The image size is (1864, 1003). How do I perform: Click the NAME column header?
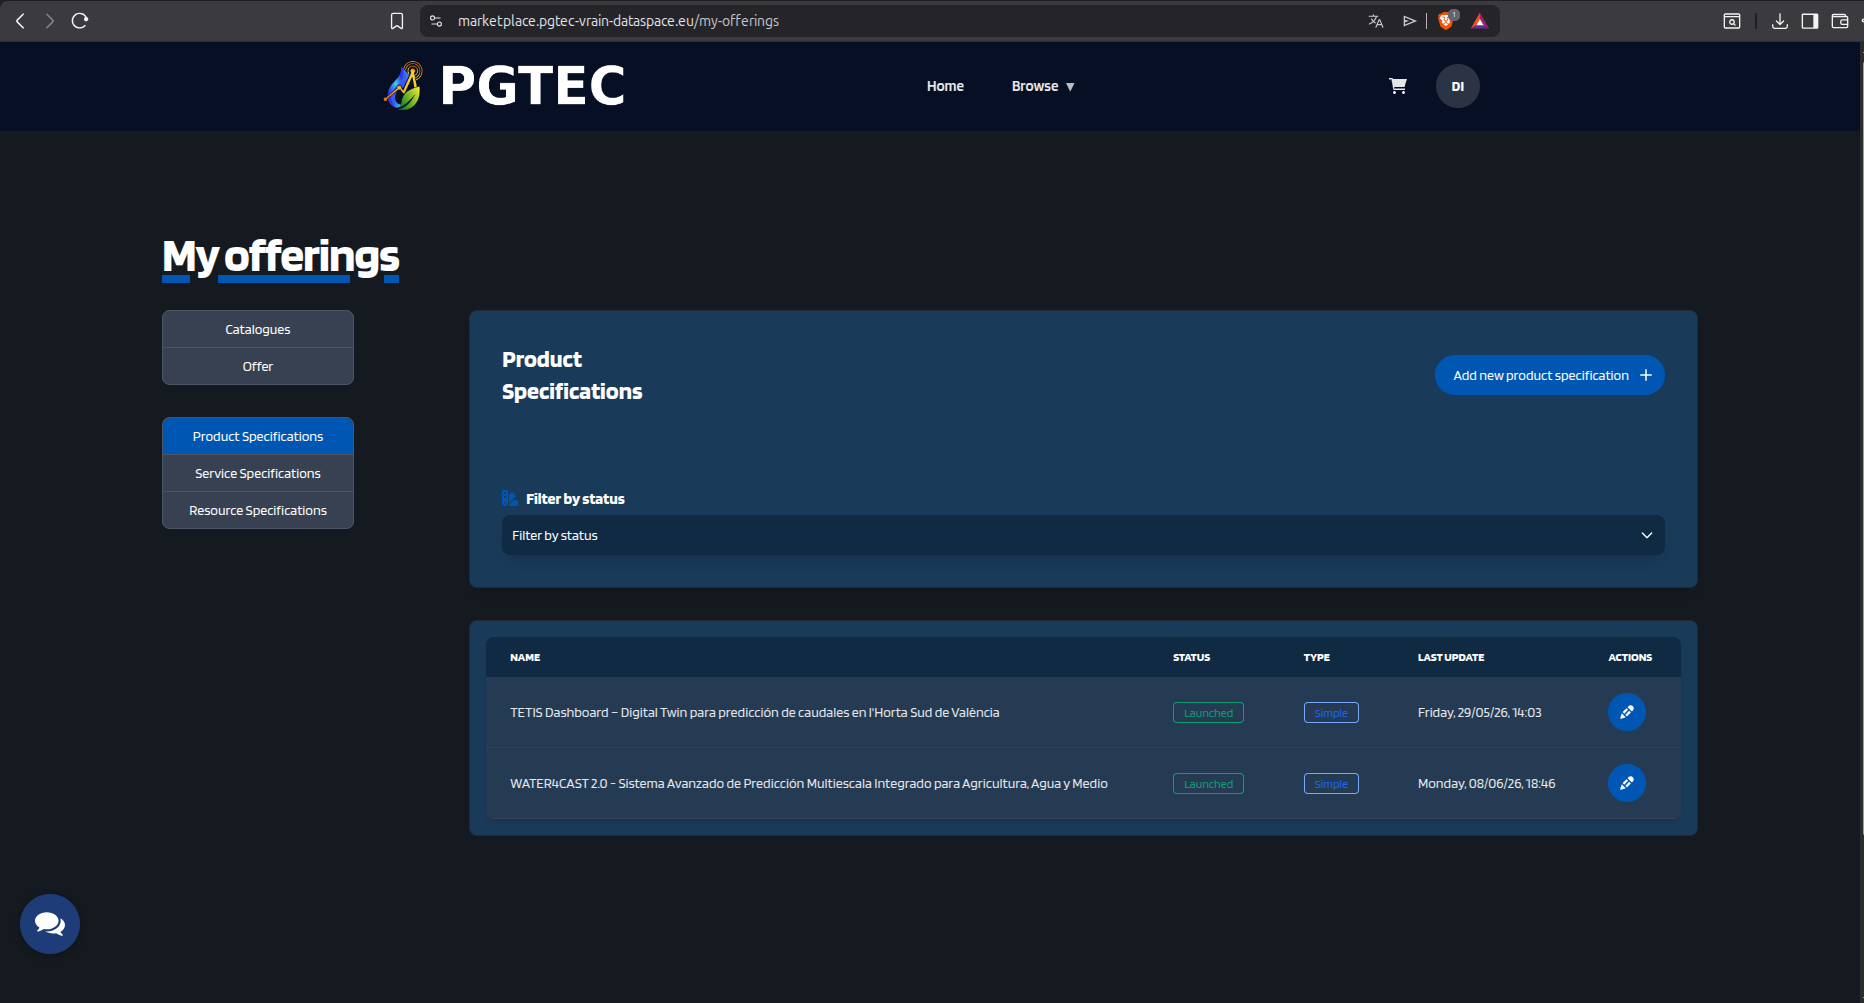click(525, 658)
